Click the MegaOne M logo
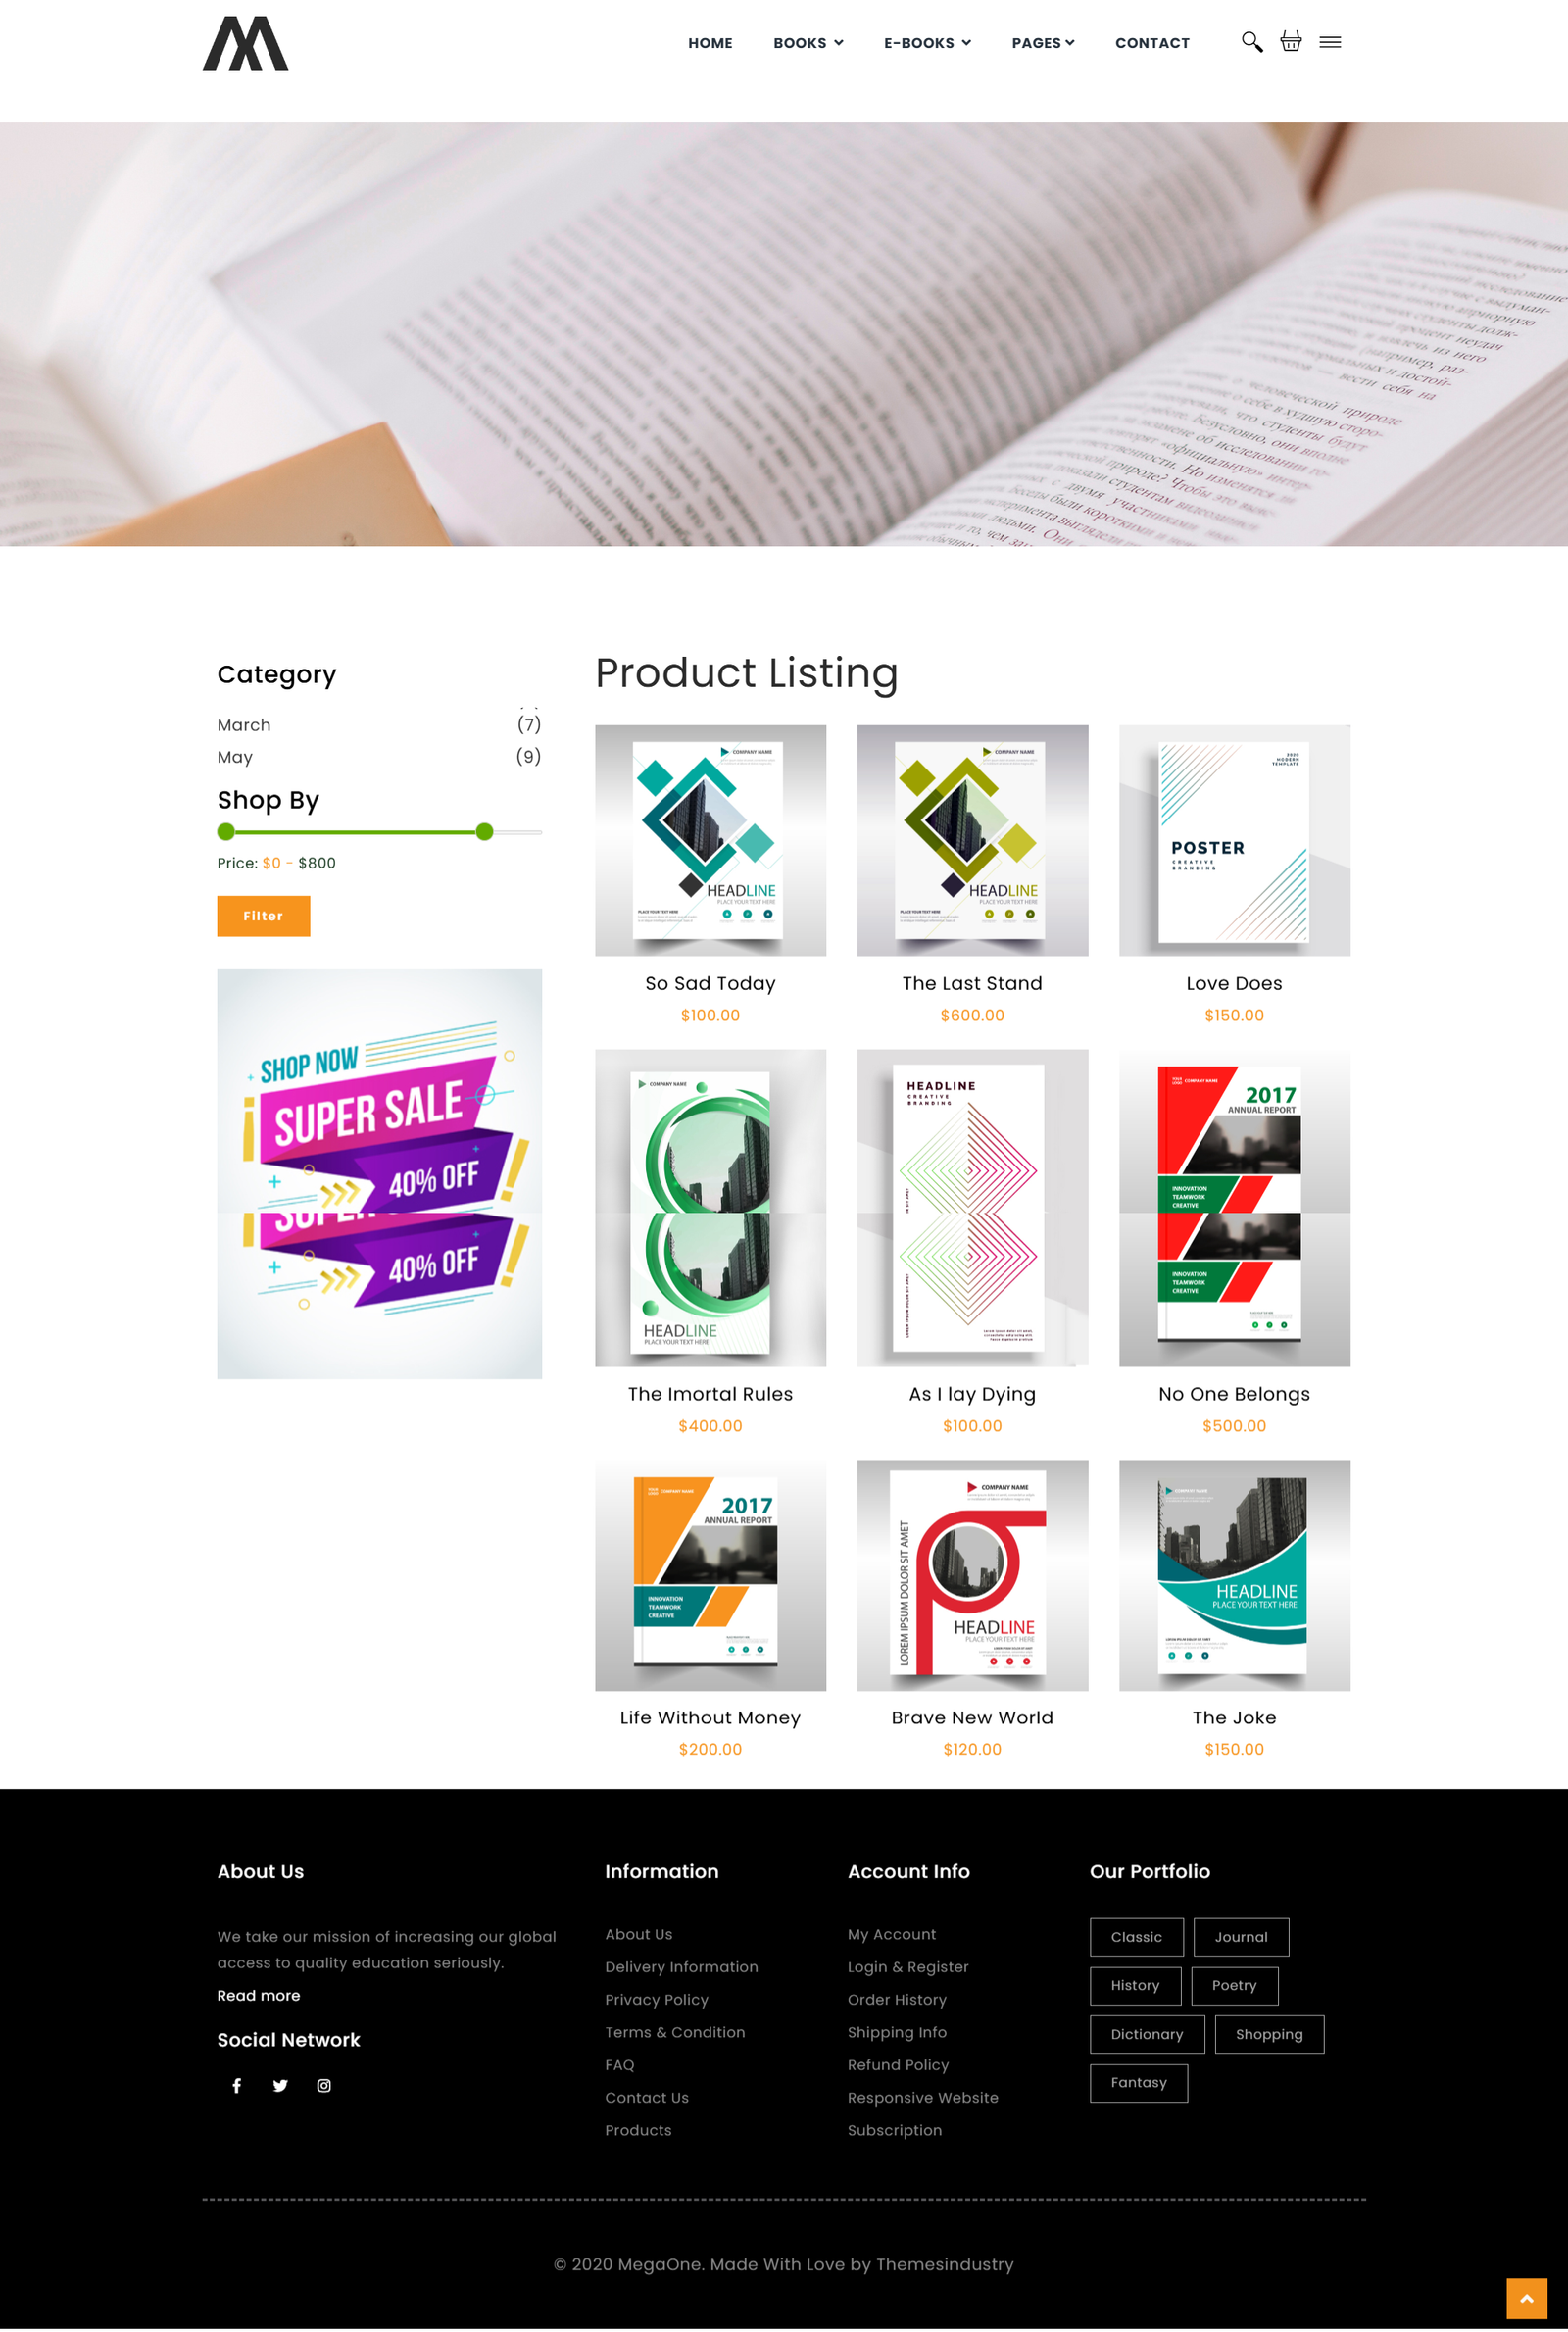The height and width of the screenshot is (2332, 1568). (245, 43)
